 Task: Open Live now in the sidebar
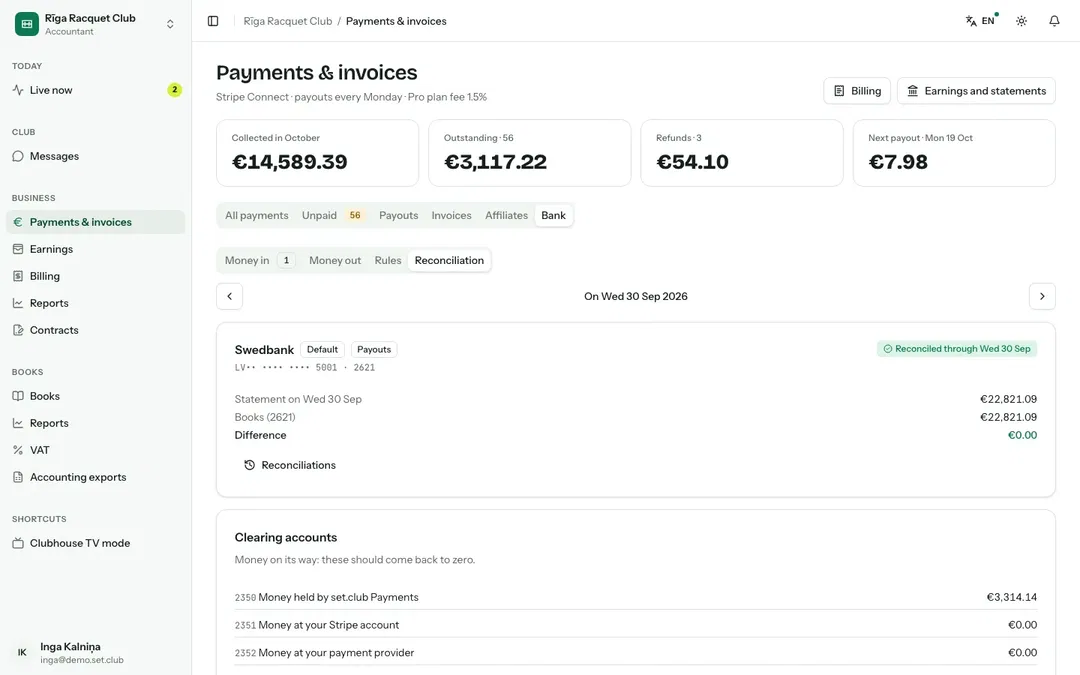96,90
